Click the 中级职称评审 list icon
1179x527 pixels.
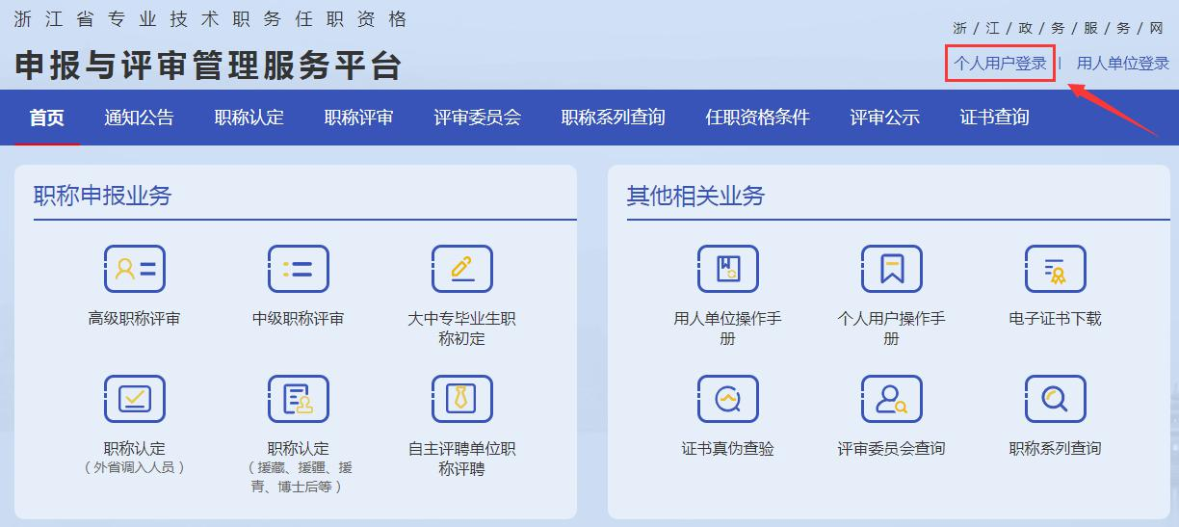point(298,269)
